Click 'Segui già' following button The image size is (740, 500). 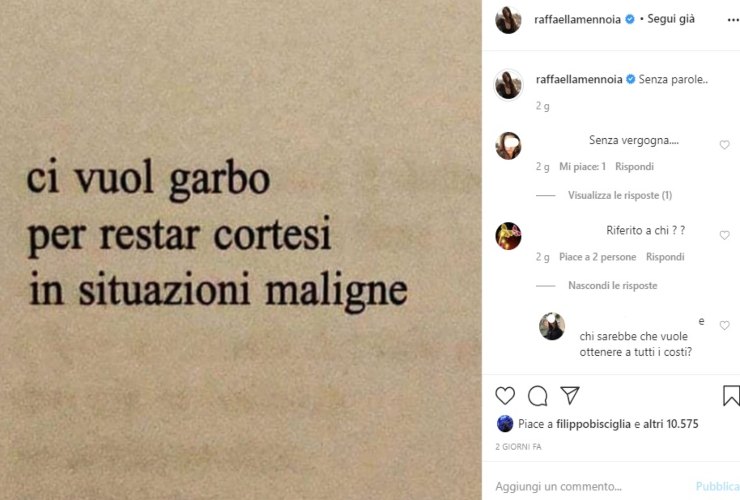(671, 19)
